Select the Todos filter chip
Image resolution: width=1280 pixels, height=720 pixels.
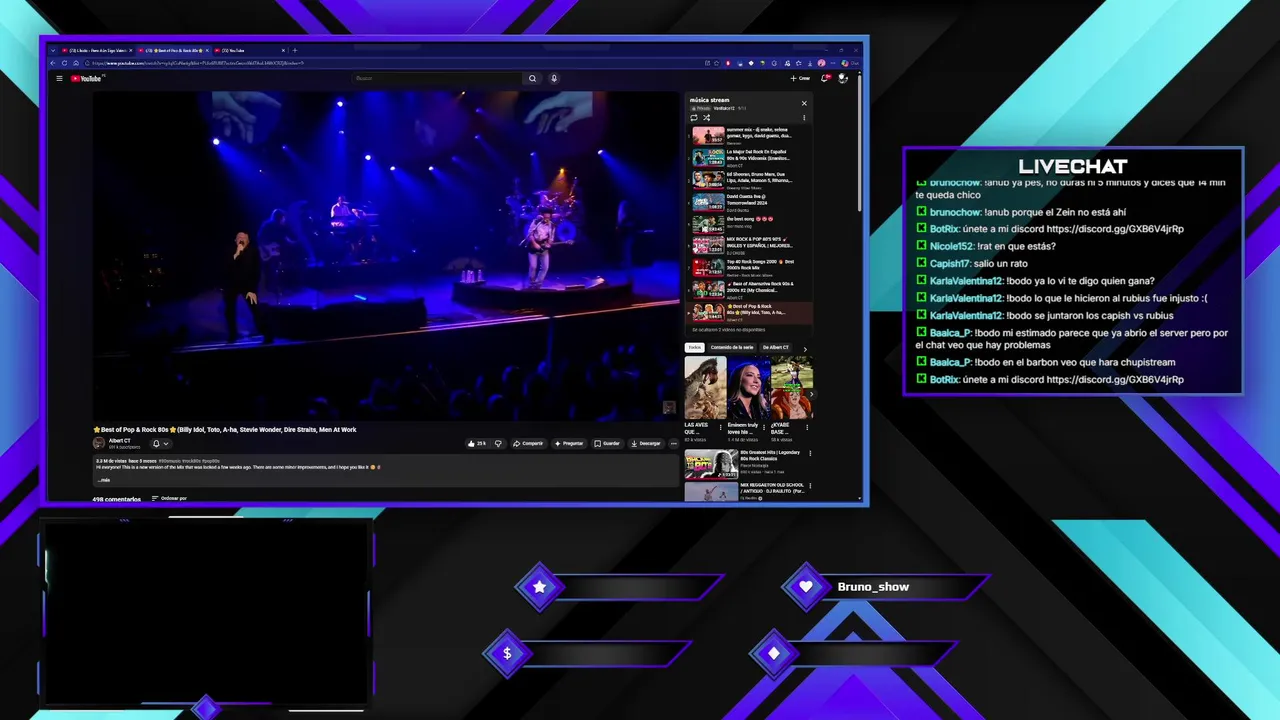[694, 347]
